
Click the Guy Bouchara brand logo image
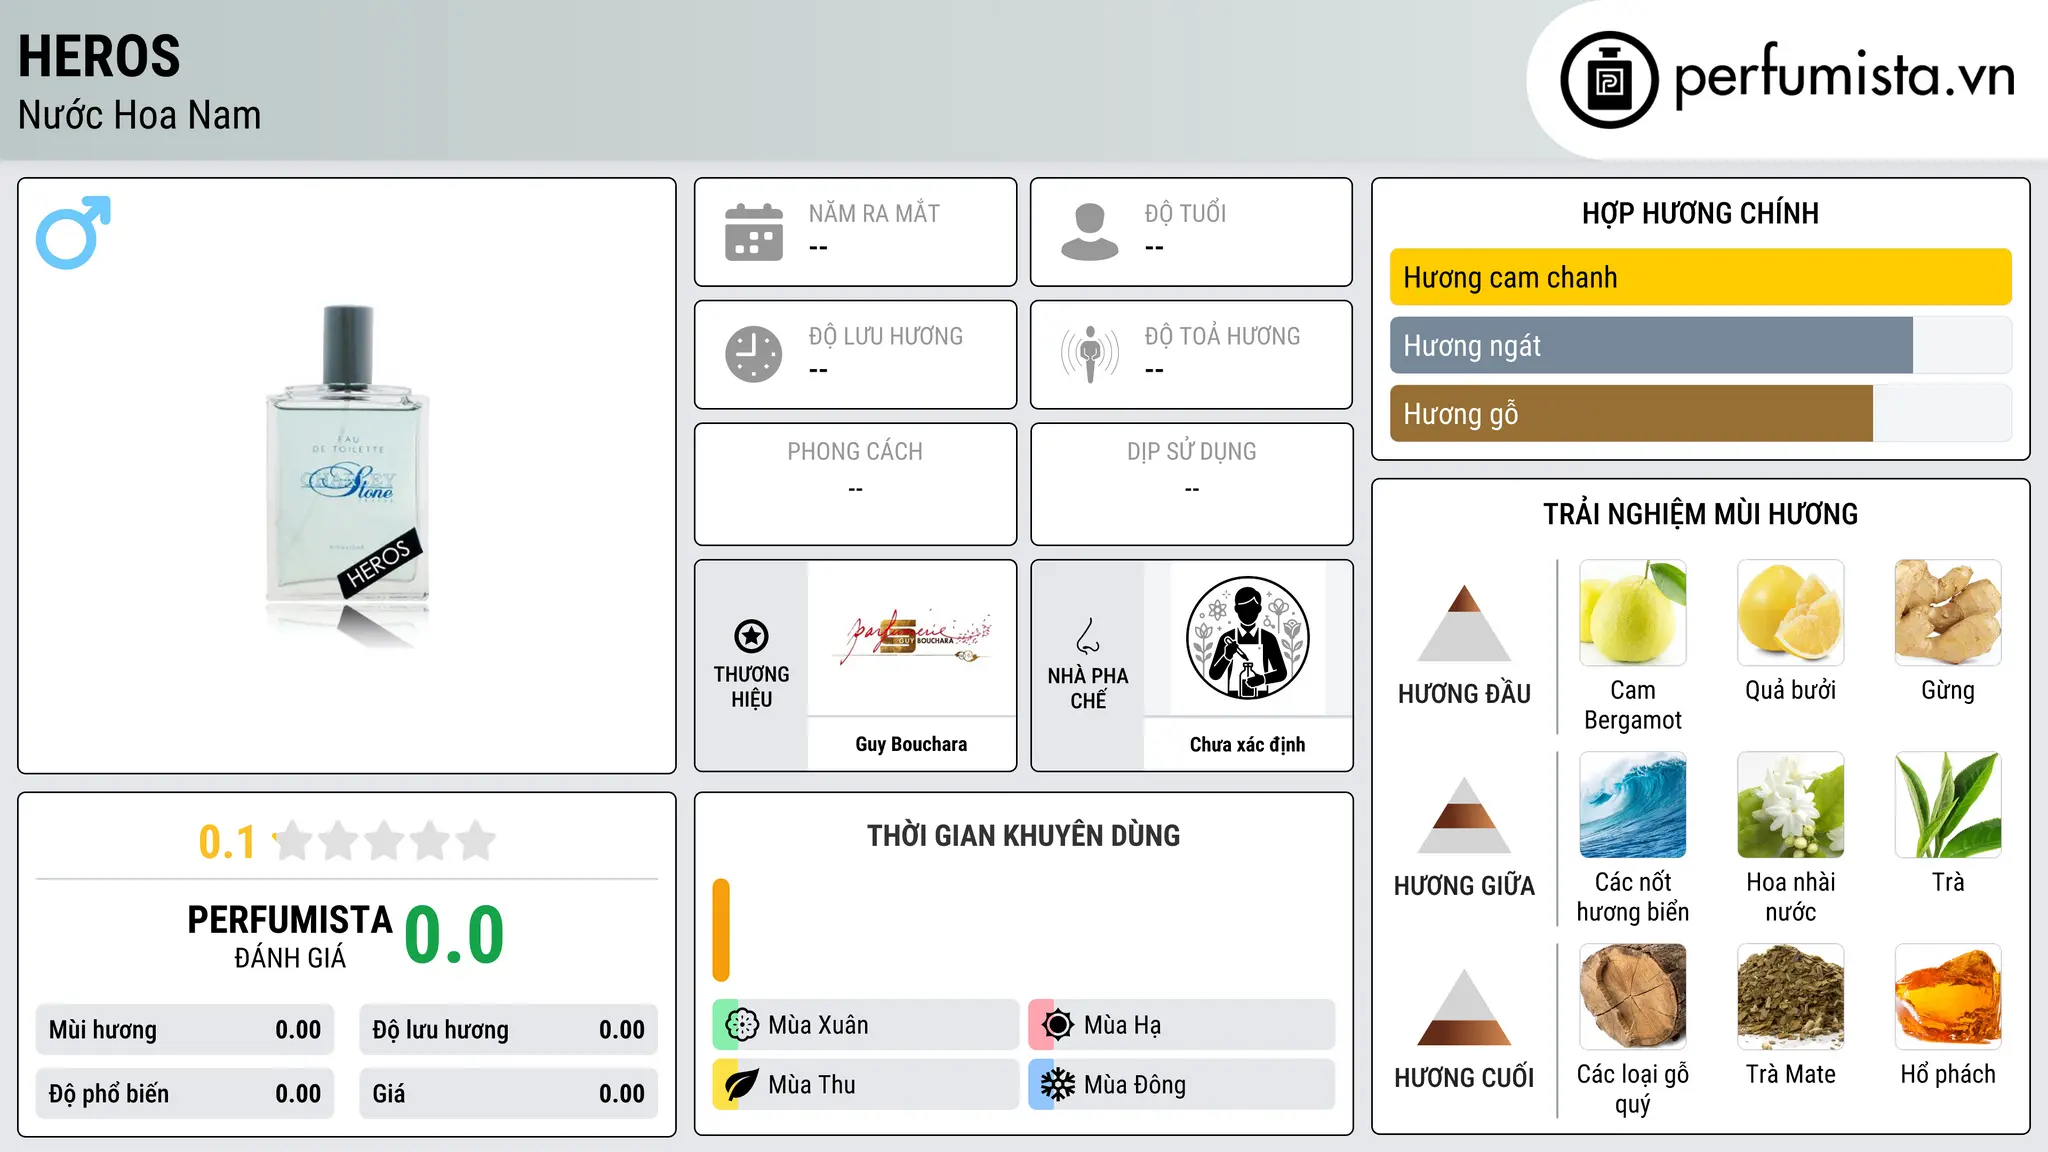912,638
